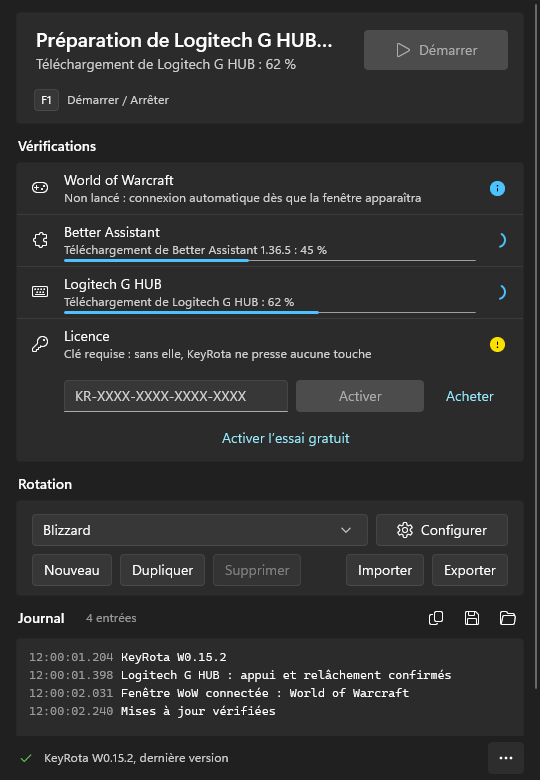The image size is (540, 780).
Task: Click the 'KeyRota W0.15.2' journal entry
Action: pyautogui.click(x=174, y=657)
